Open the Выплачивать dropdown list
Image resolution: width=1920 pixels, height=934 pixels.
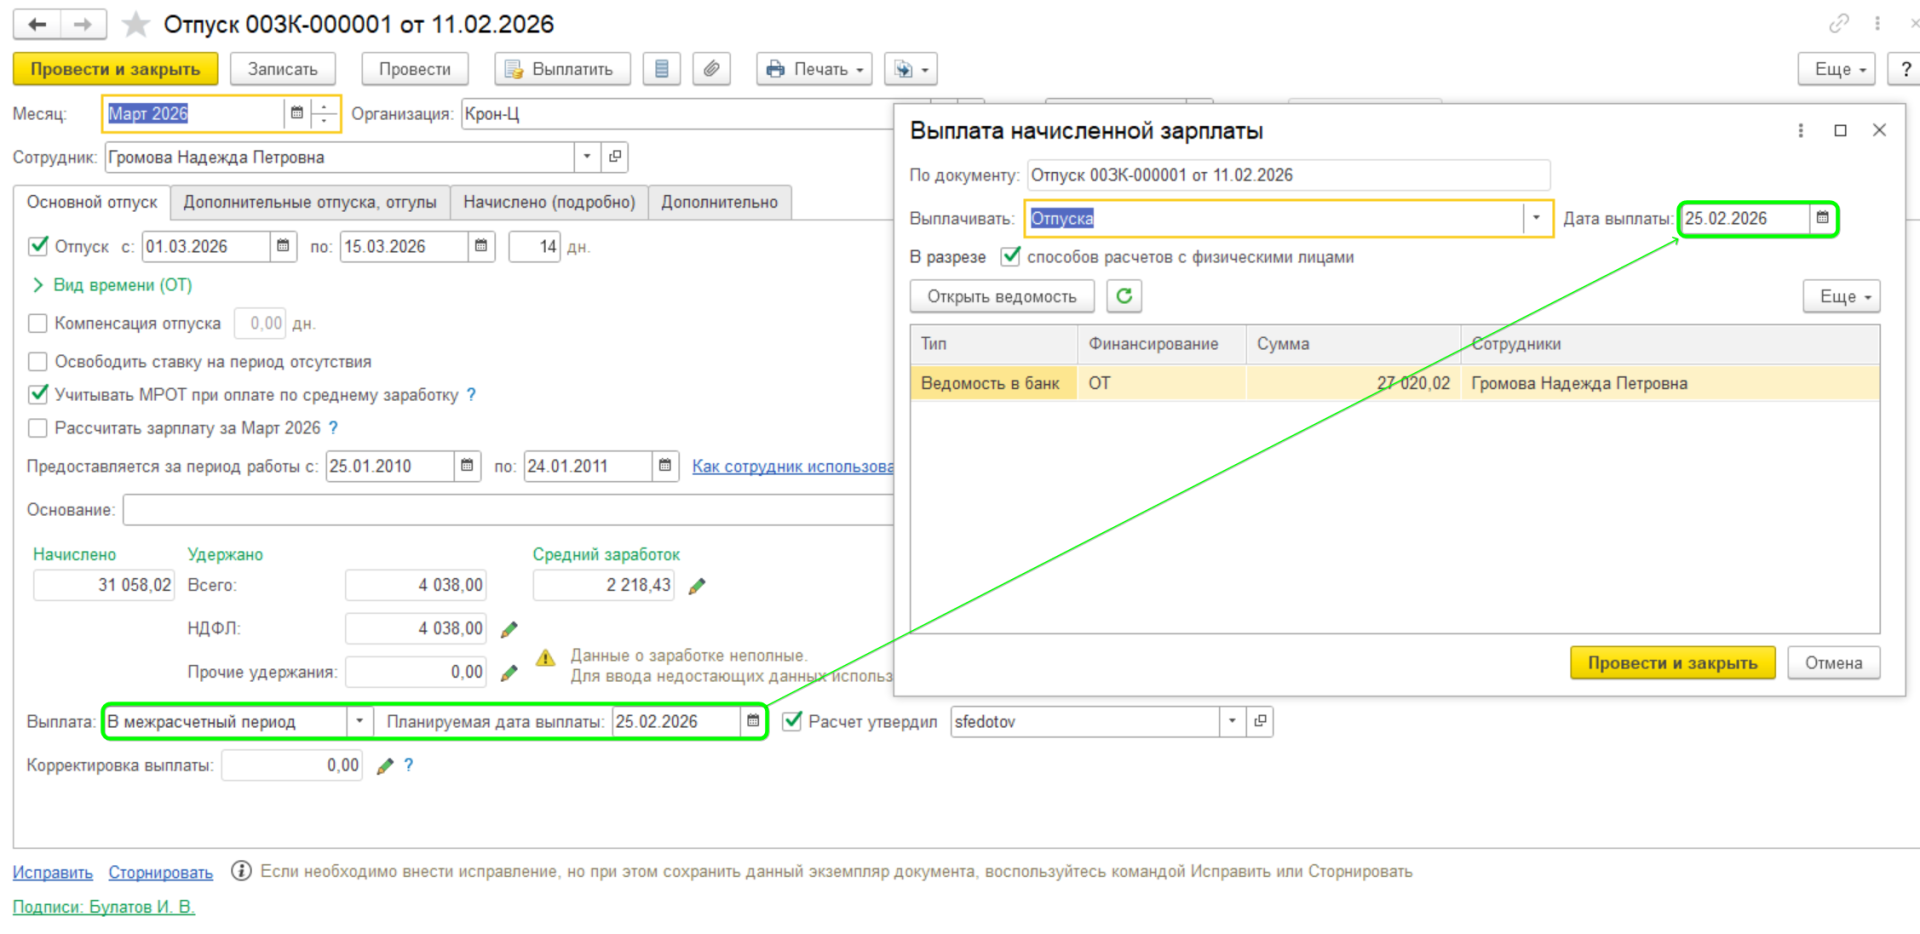1536,218
